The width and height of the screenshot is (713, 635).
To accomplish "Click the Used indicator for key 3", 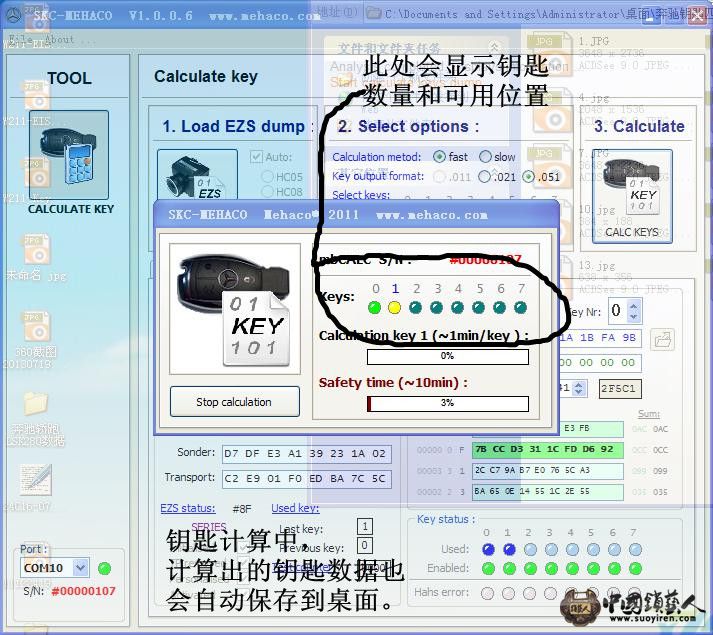I will [551, 549].
